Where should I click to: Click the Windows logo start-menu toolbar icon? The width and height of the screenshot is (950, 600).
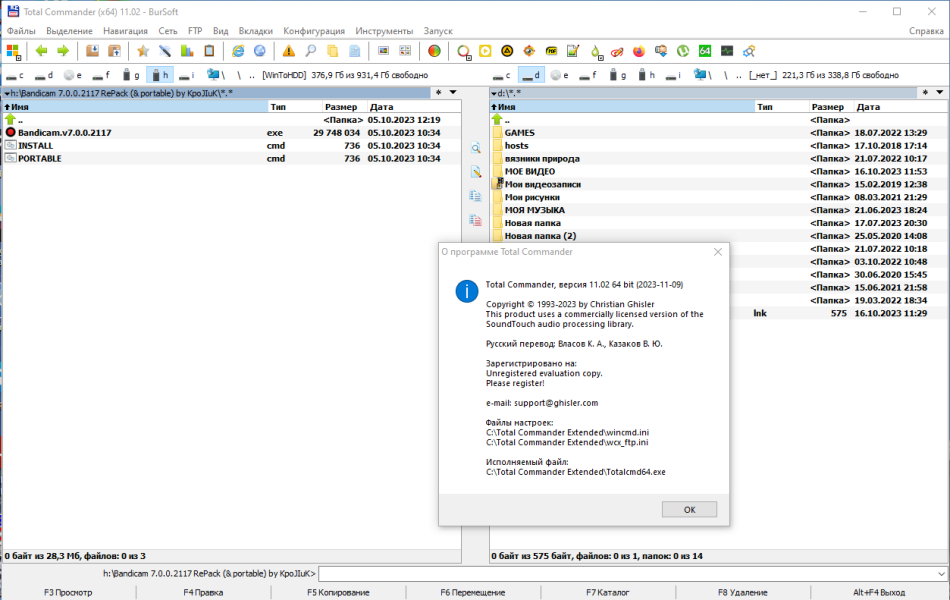click(x=13, y=52)
